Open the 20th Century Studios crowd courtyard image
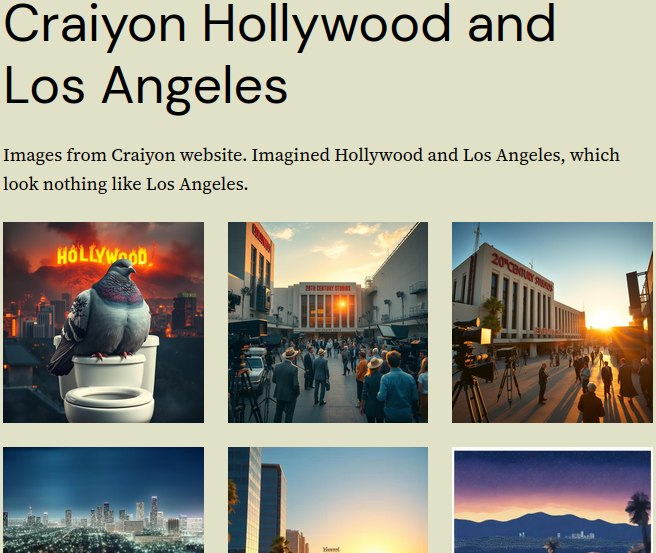656x553 pixels. tap(328, 322)
